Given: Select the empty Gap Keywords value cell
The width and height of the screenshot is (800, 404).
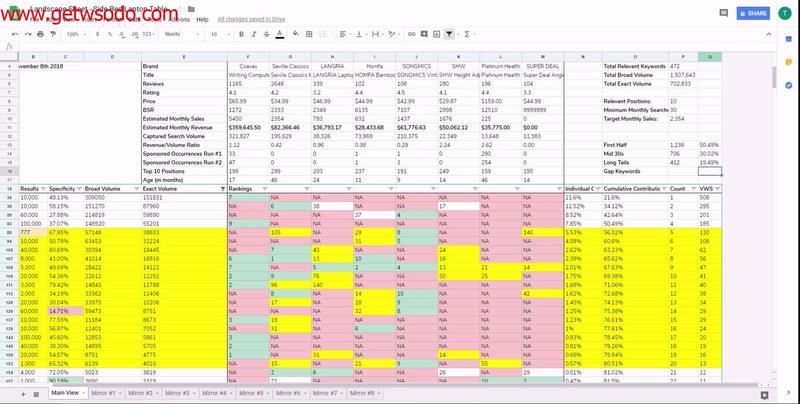Looking at the screenshot, I should coord(710,171).
